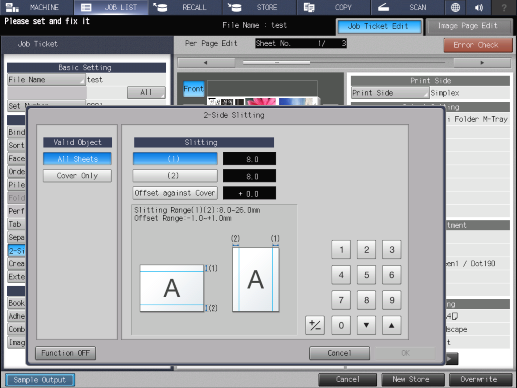This screenshot has height=388, width=517.
Task: Open the All pages selector button
Action: click(146, 92)
